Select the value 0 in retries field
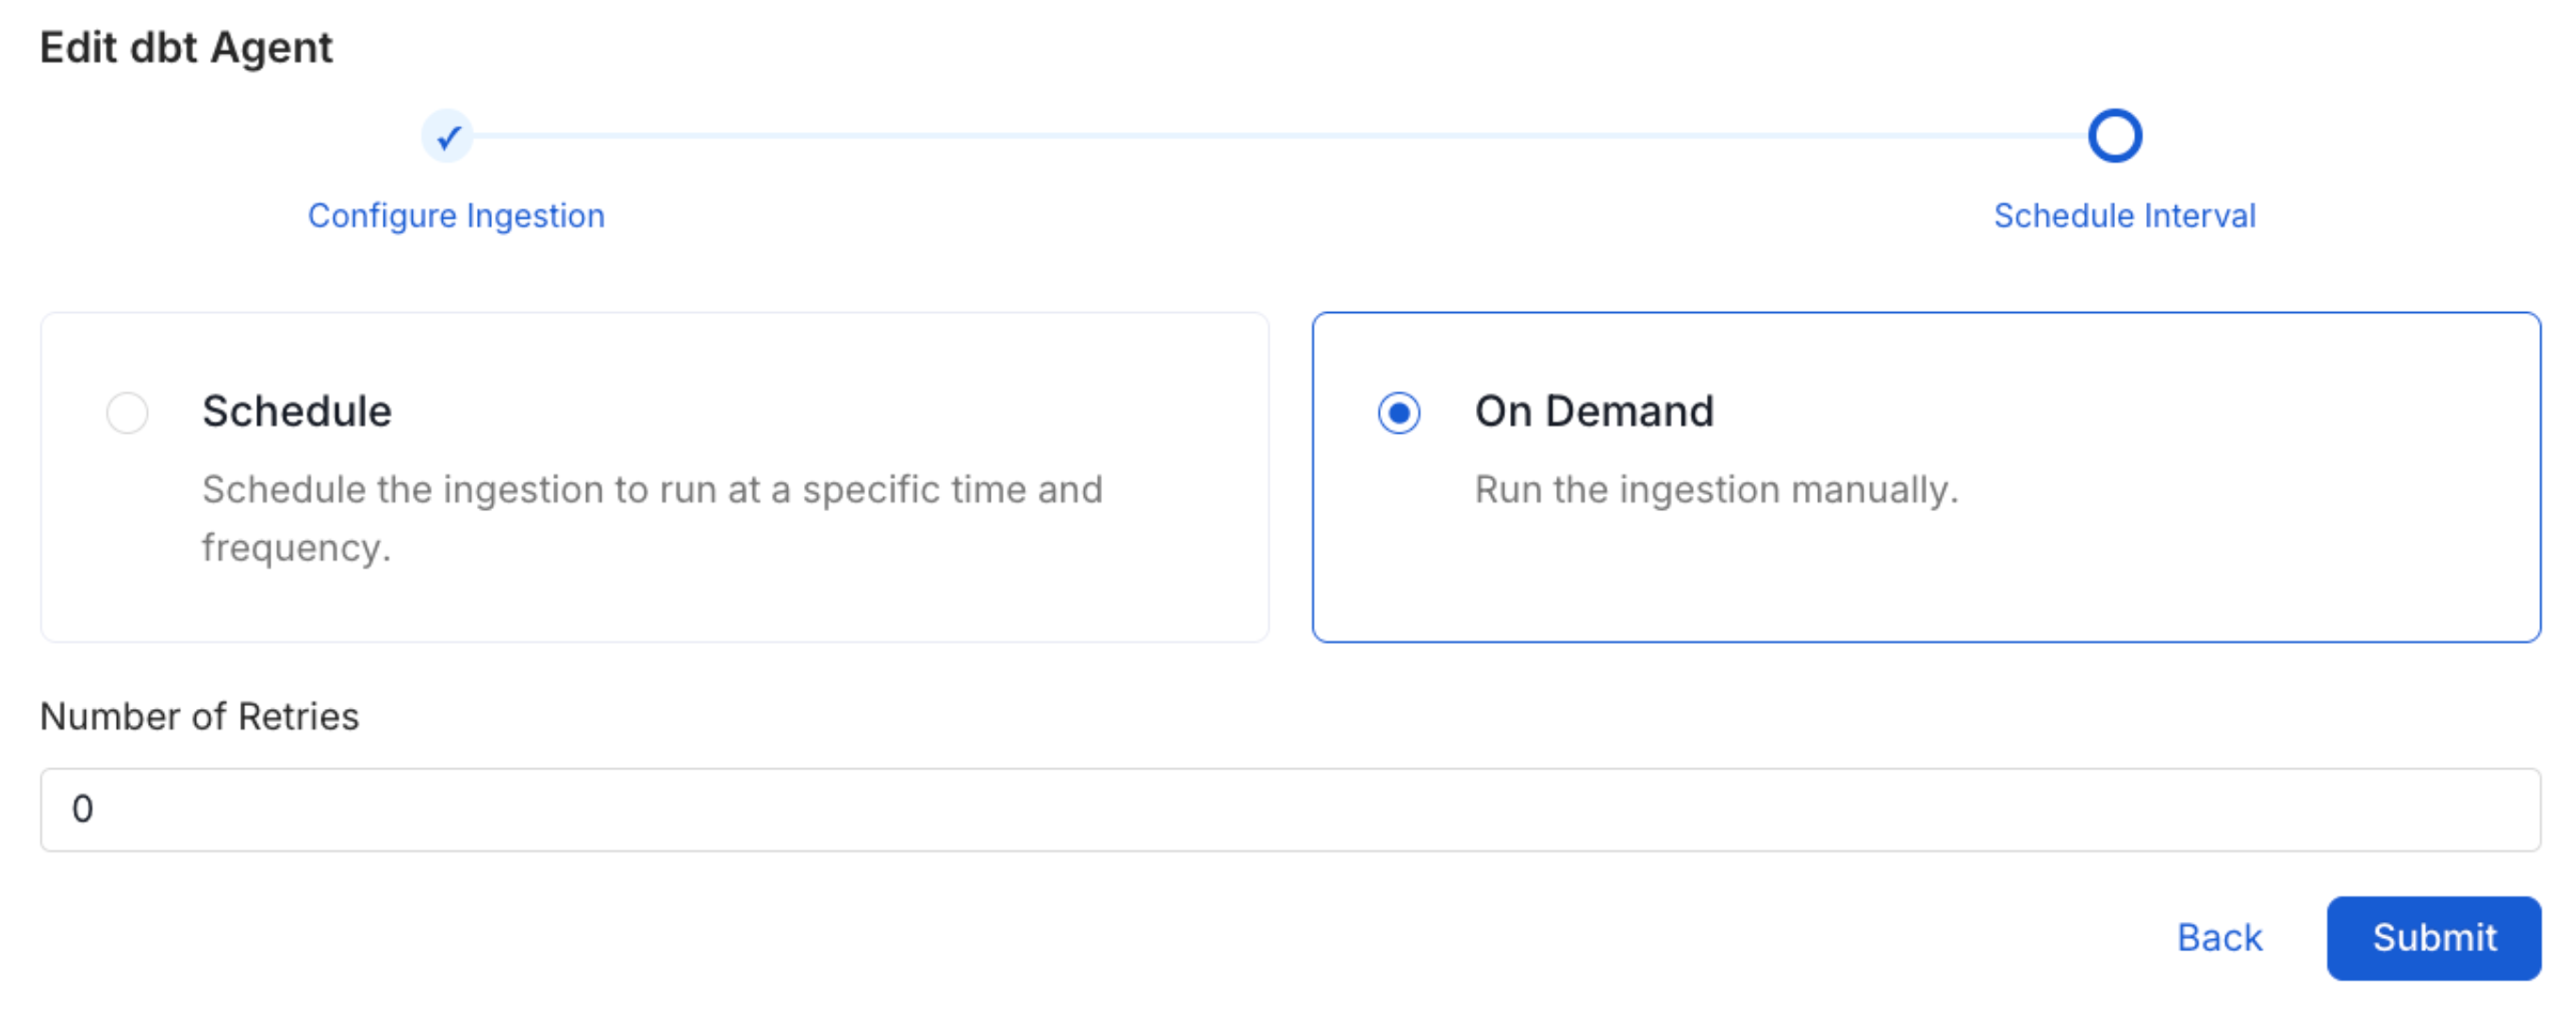 tap(82, 809)
